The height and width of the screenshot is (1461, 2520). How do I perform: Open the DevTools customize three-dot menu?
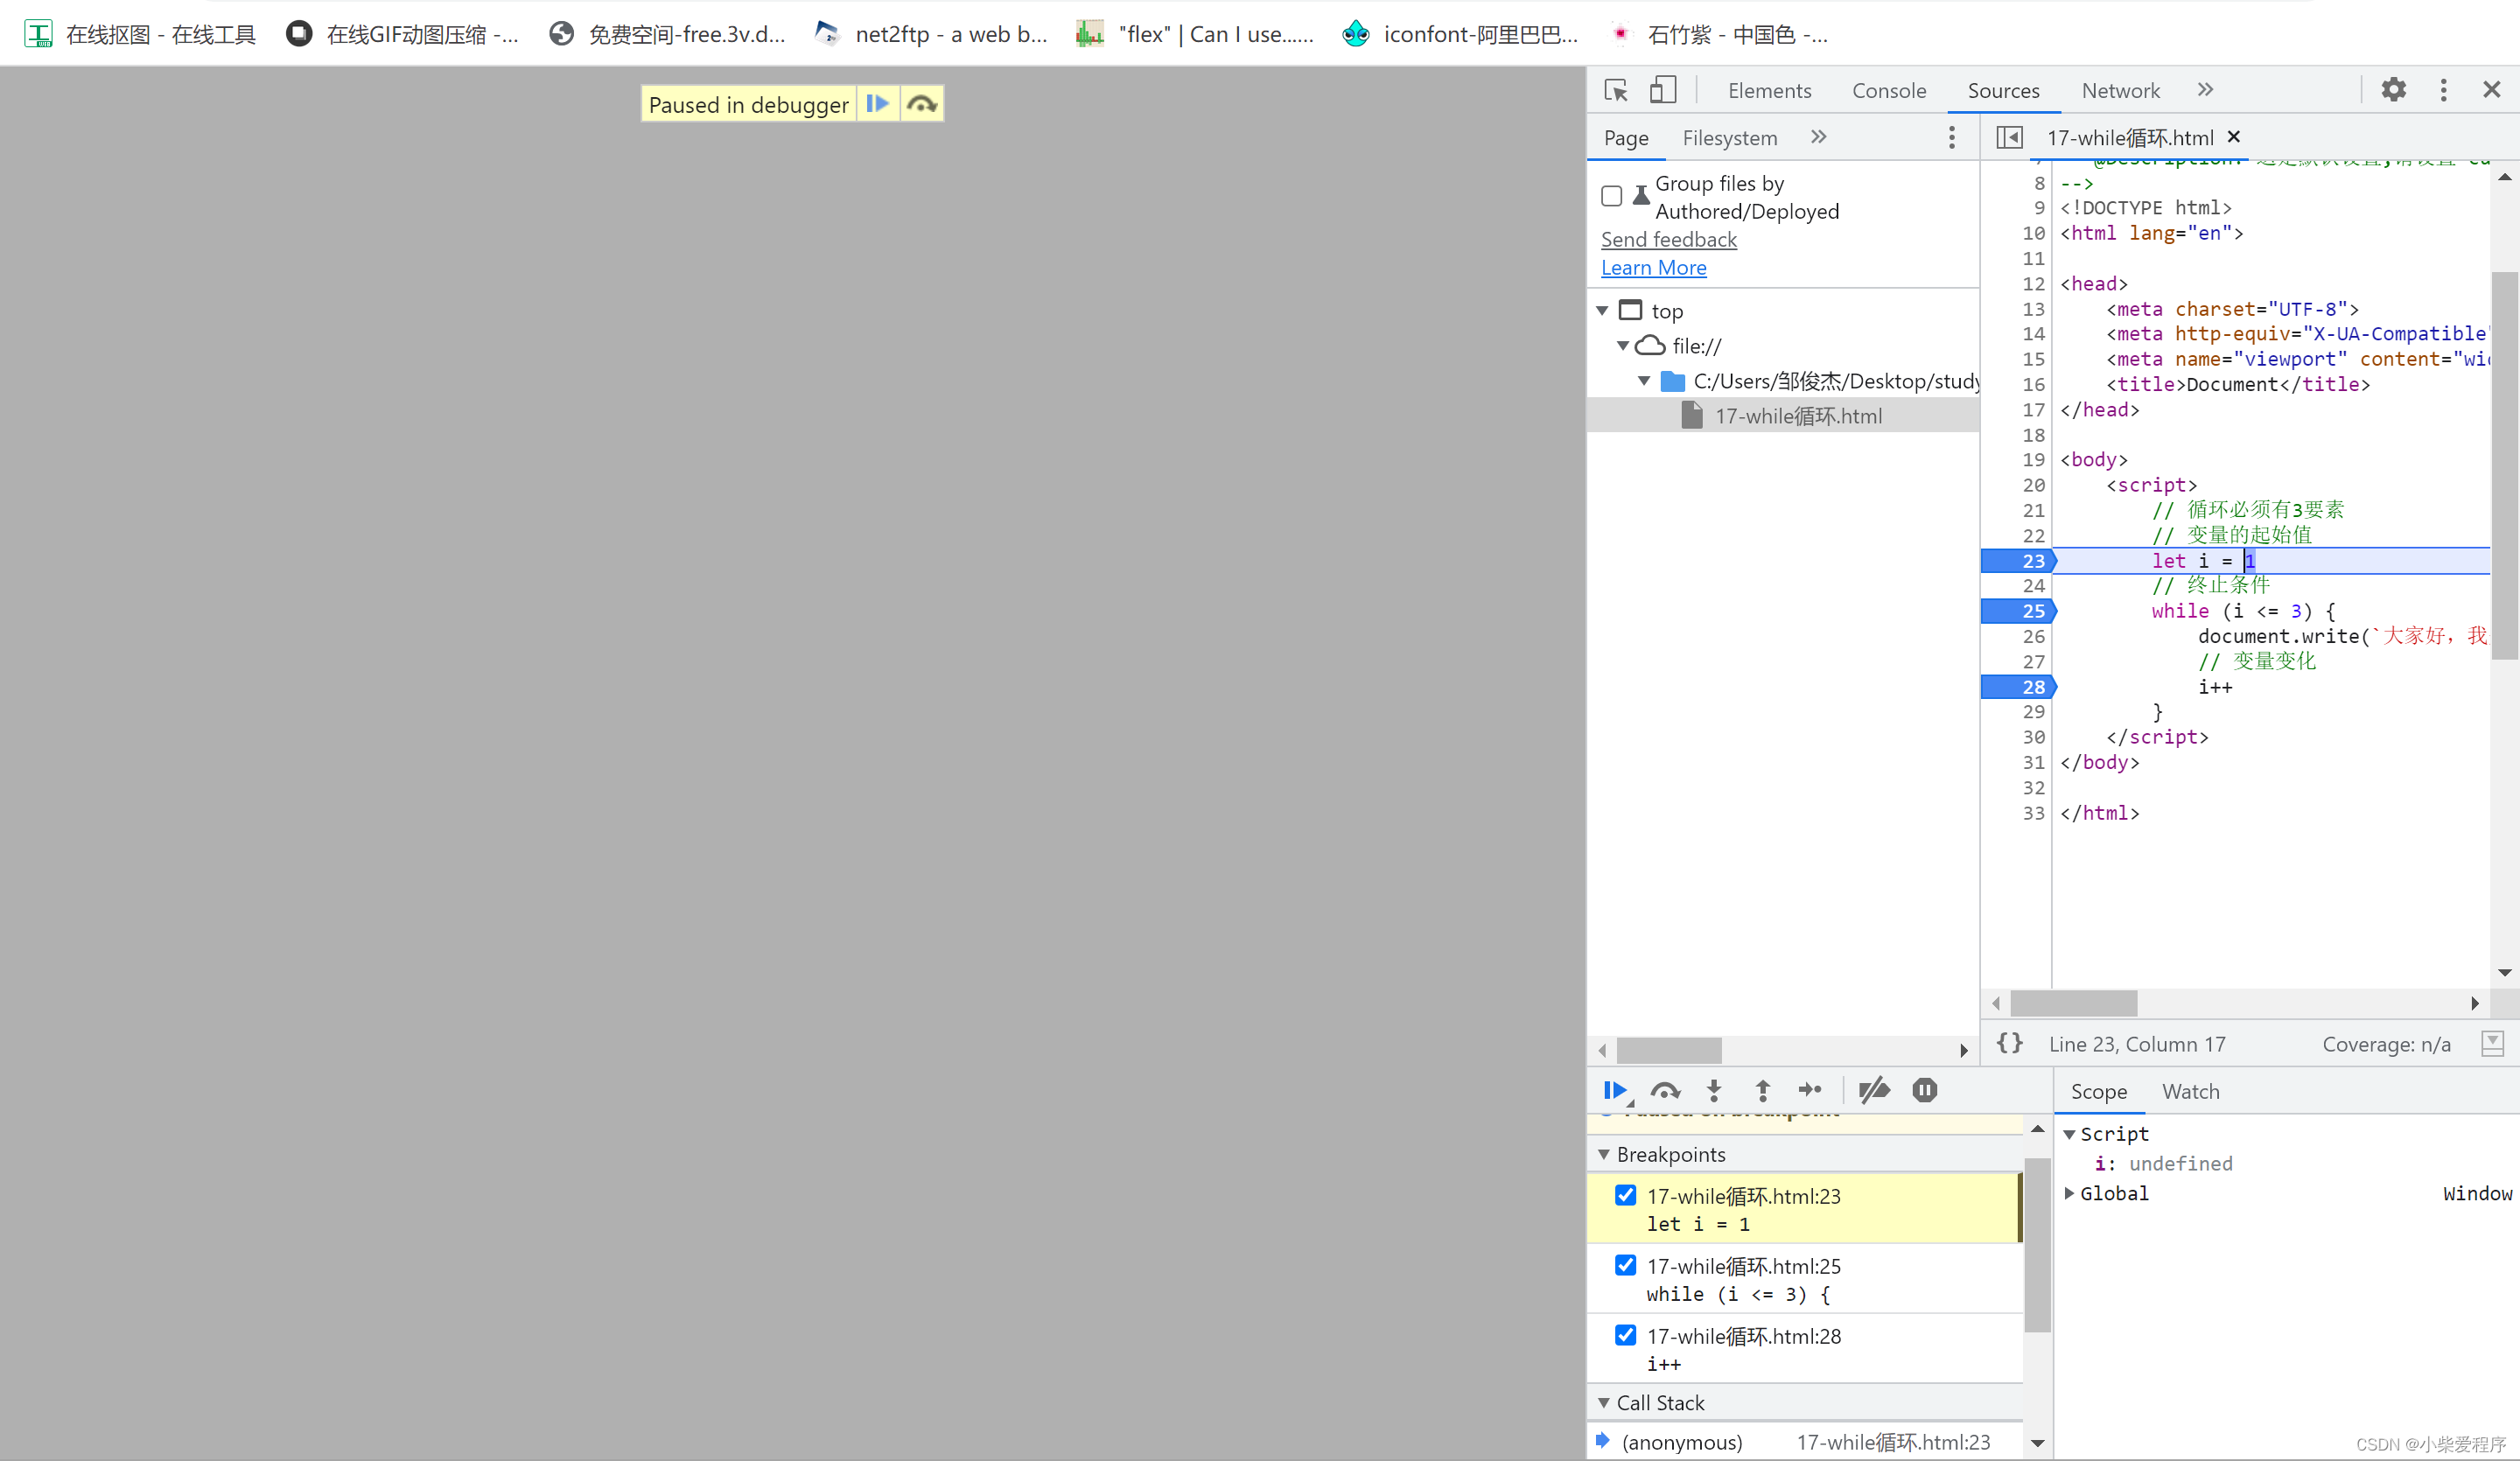(x=2443, y=90)
